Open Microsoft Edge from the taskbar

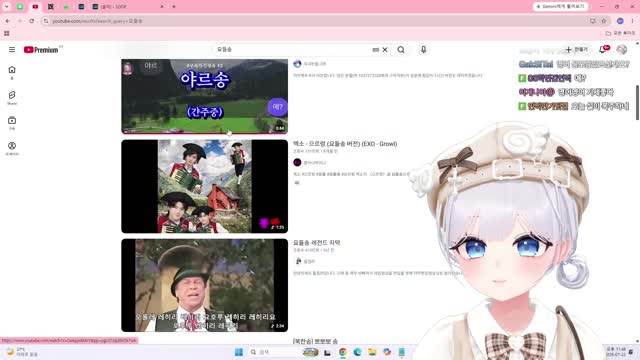pyautogui.click(x=358, y=352)
